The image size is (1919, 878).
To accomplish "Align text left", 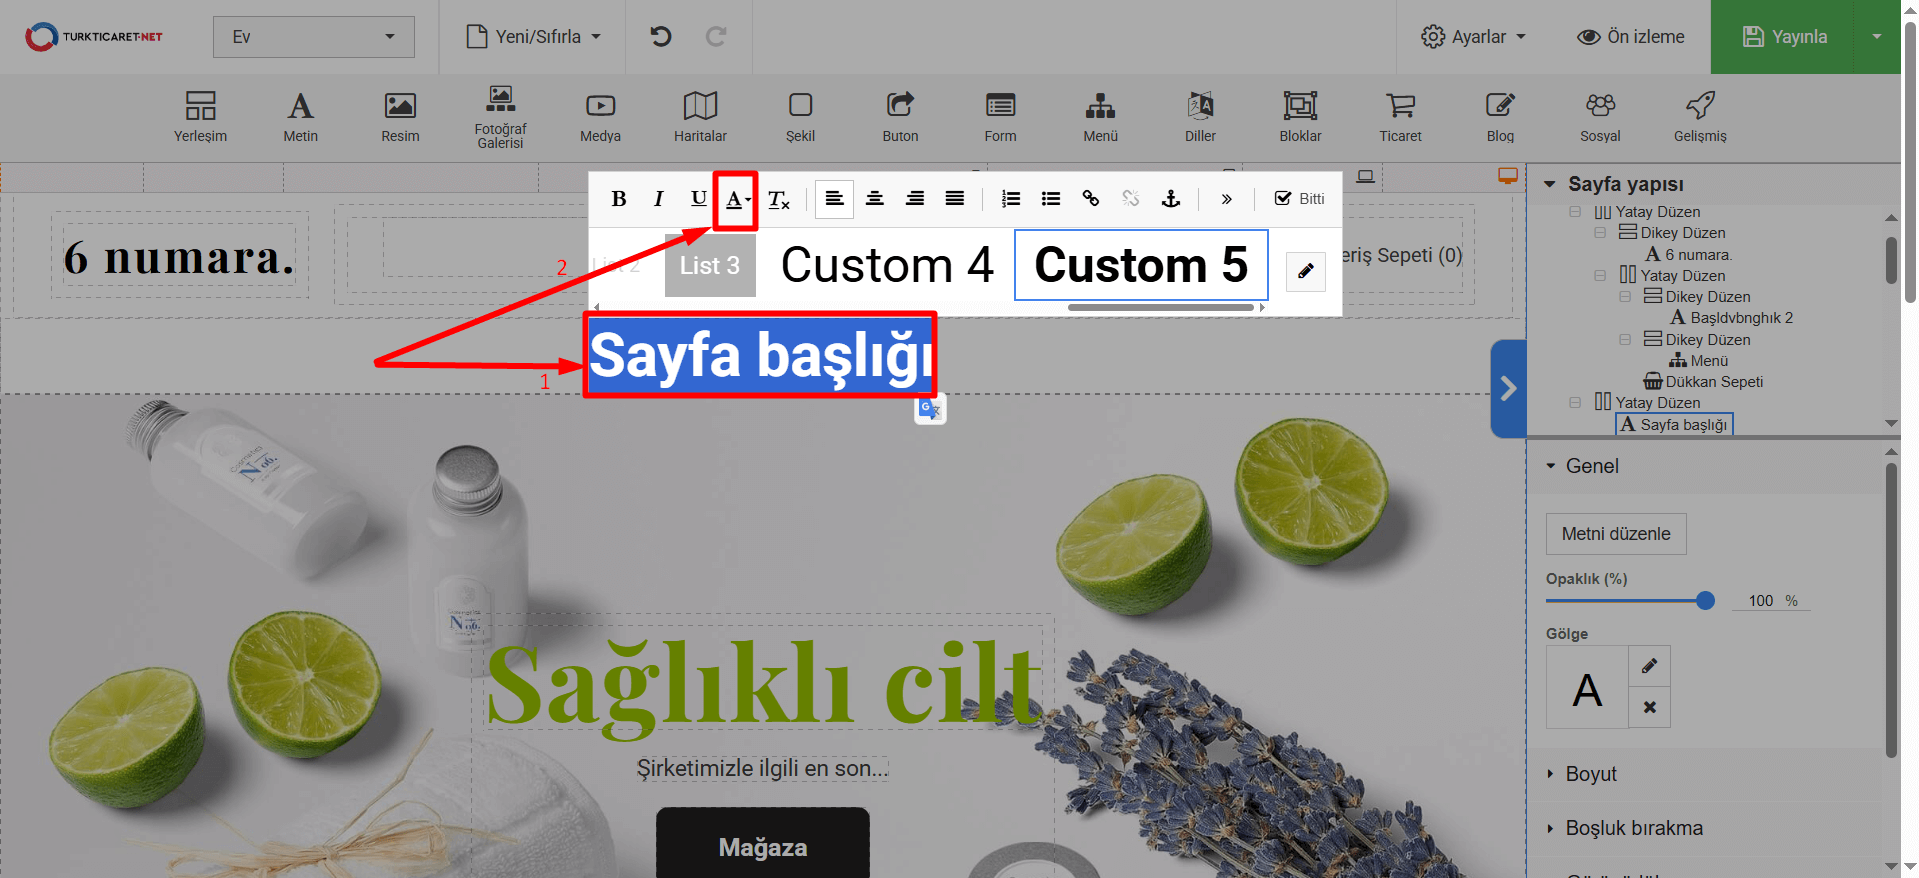I will [834, 199].
